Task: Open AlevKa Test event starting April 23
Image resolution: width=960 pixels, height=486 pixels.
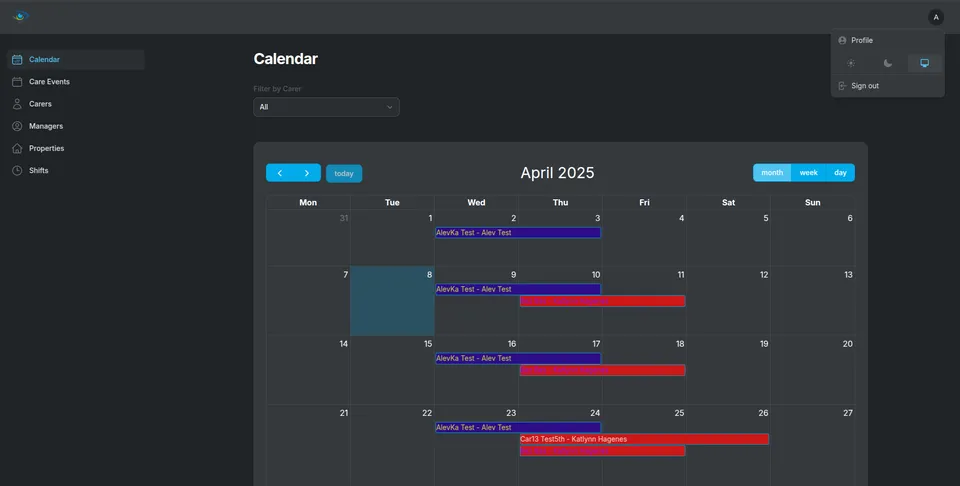Action: coord(518,427)
